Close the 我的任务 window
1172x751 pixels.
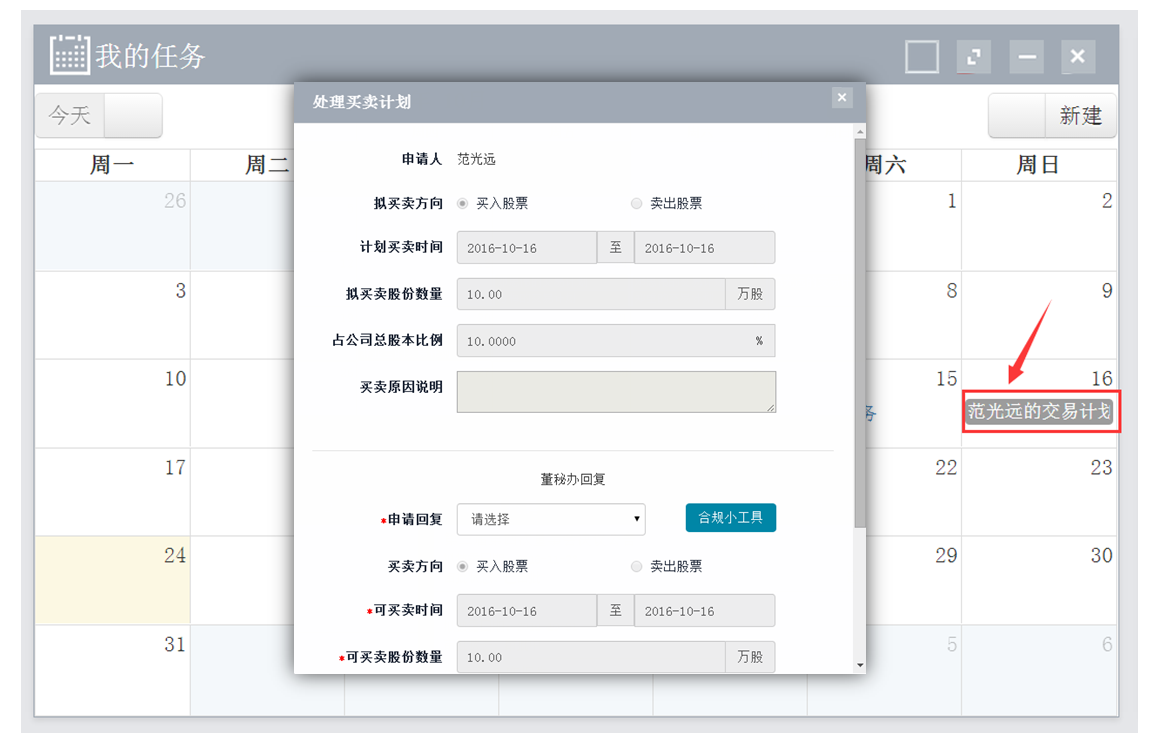[1078, 57]
